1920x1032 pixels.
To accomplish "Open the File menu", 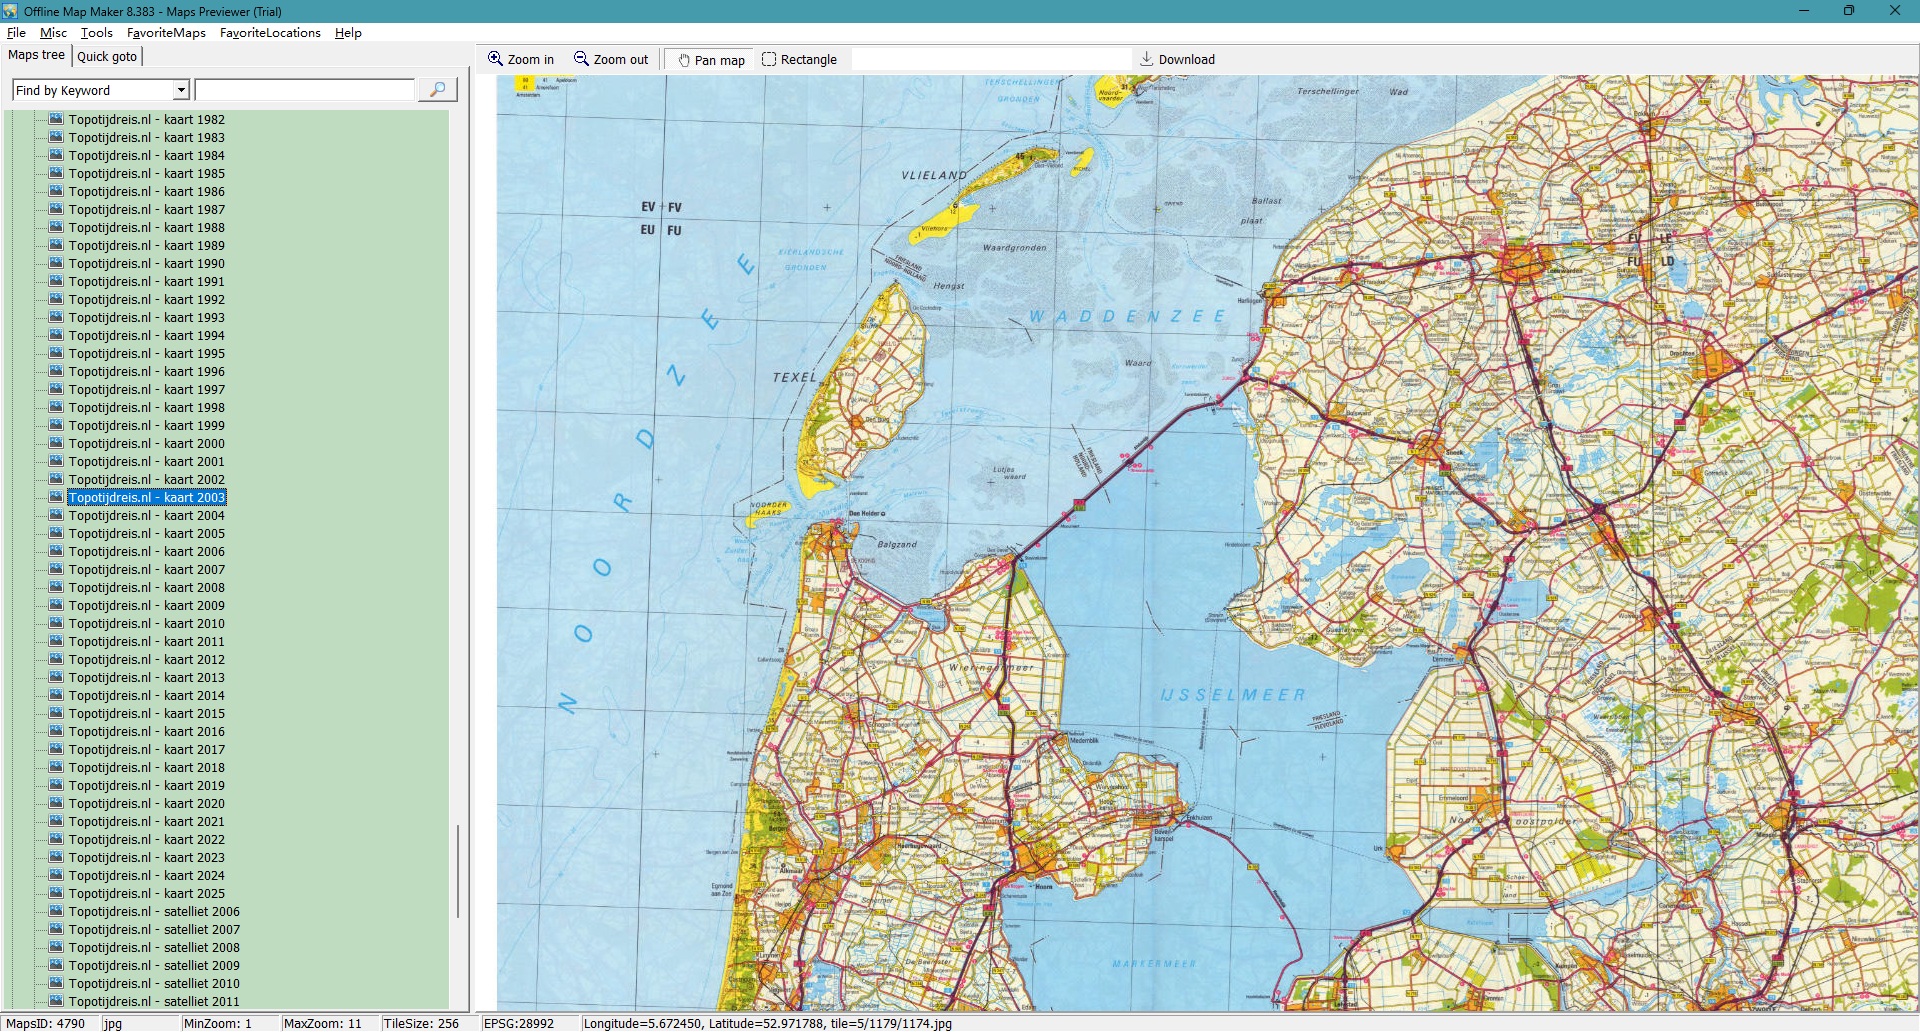I will point(16,33).
